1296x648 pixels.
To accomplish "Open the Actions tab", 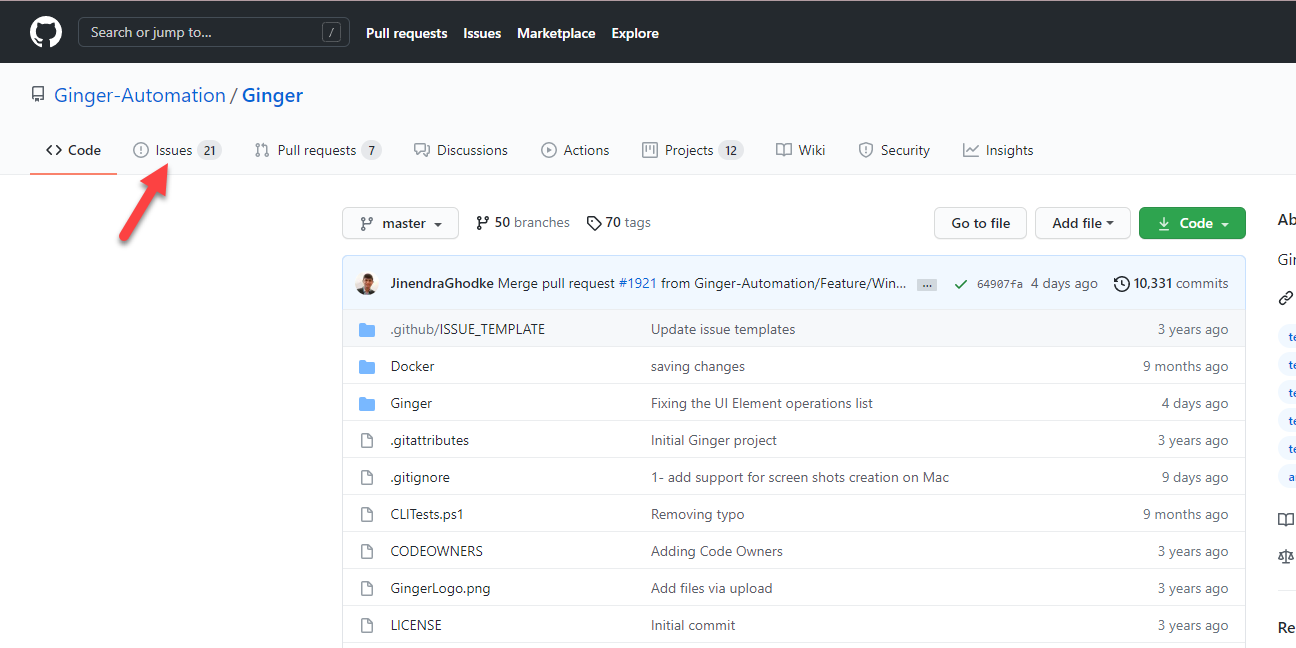I will coord(575,150).
